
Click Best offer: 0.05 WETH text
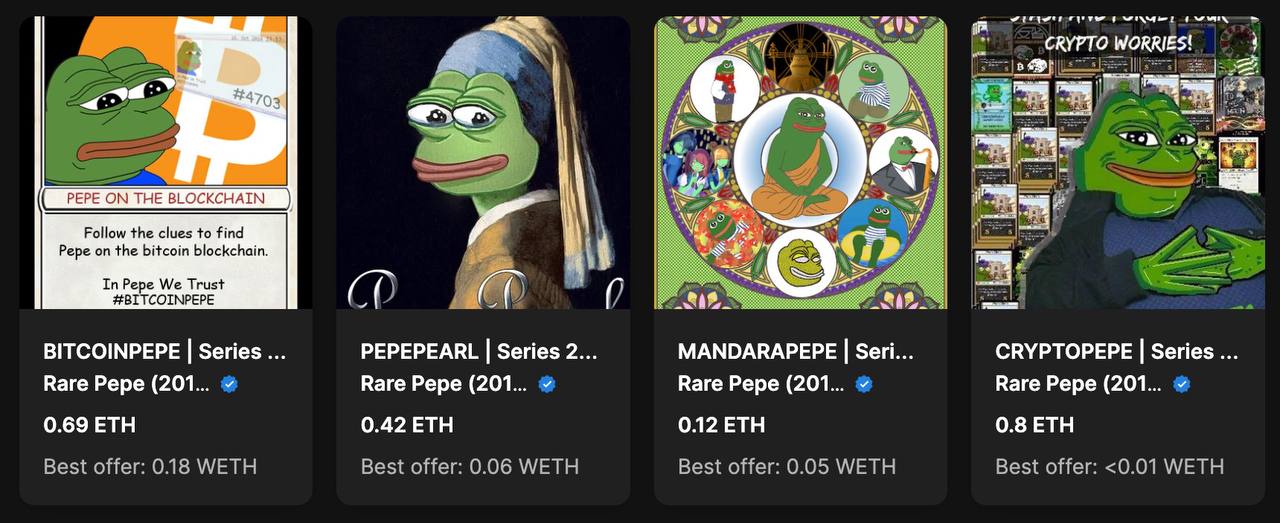pyautogui.click(x=787, y=467)
